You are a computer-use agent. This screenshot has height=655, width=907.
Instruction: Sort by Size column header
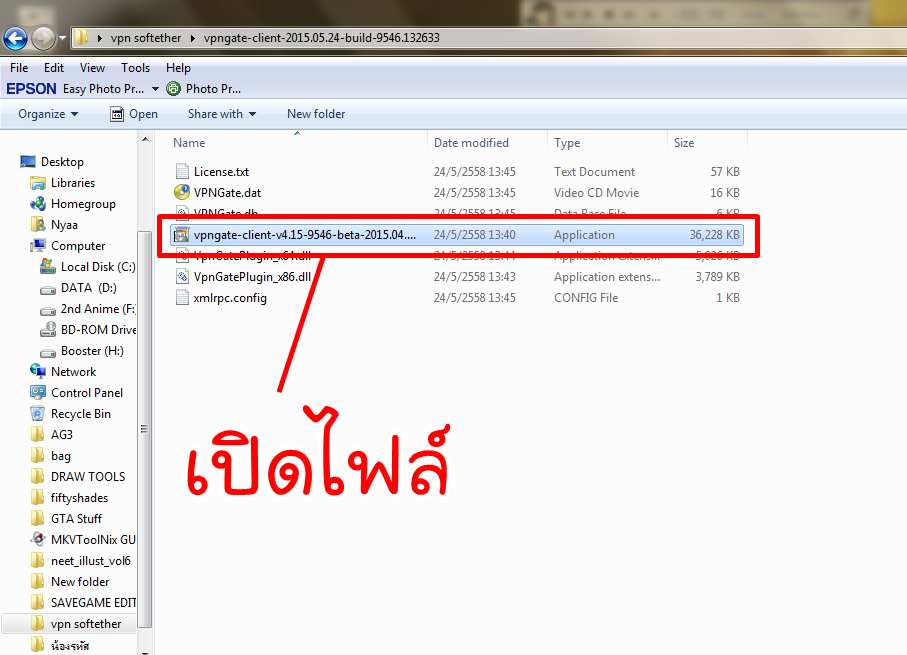pos(684,143)
